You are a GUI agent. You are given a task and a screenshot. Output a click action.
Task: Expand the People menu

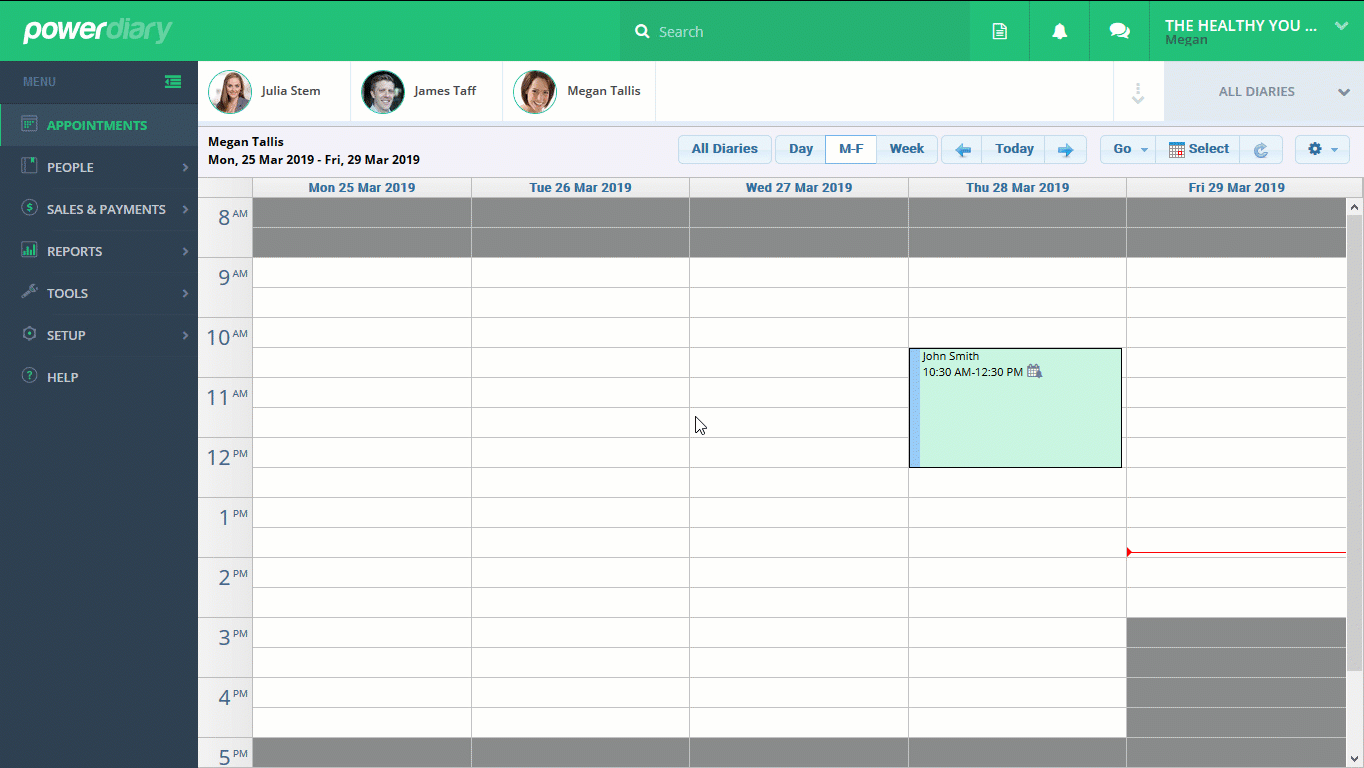[x=99, y=167]
